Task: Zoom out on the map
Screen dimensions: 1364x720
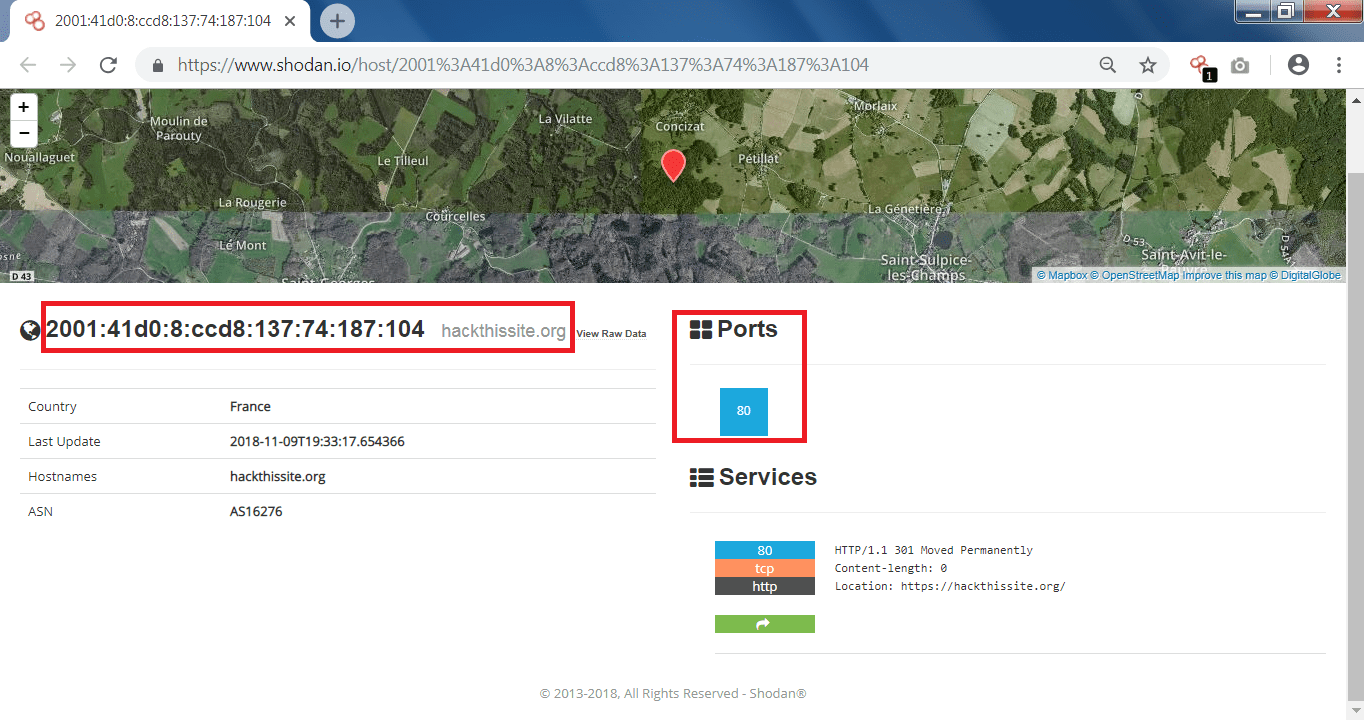Action: click(x=23, y=133)
